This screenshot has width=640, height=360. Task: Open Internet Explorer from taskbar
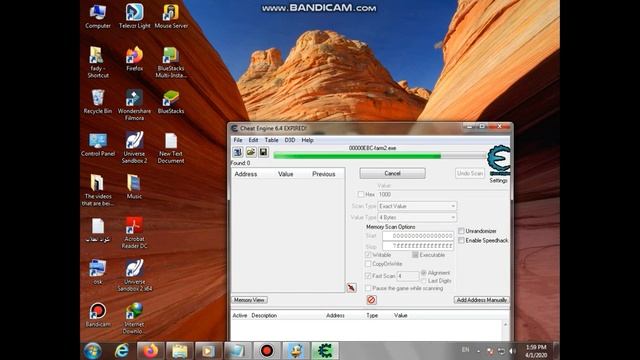[x=122, y=351]
